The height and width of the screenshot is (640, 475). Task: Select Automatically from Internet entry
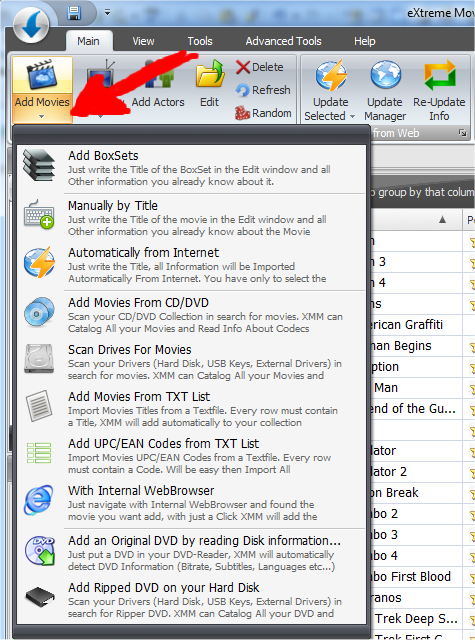tap(191, 265)
